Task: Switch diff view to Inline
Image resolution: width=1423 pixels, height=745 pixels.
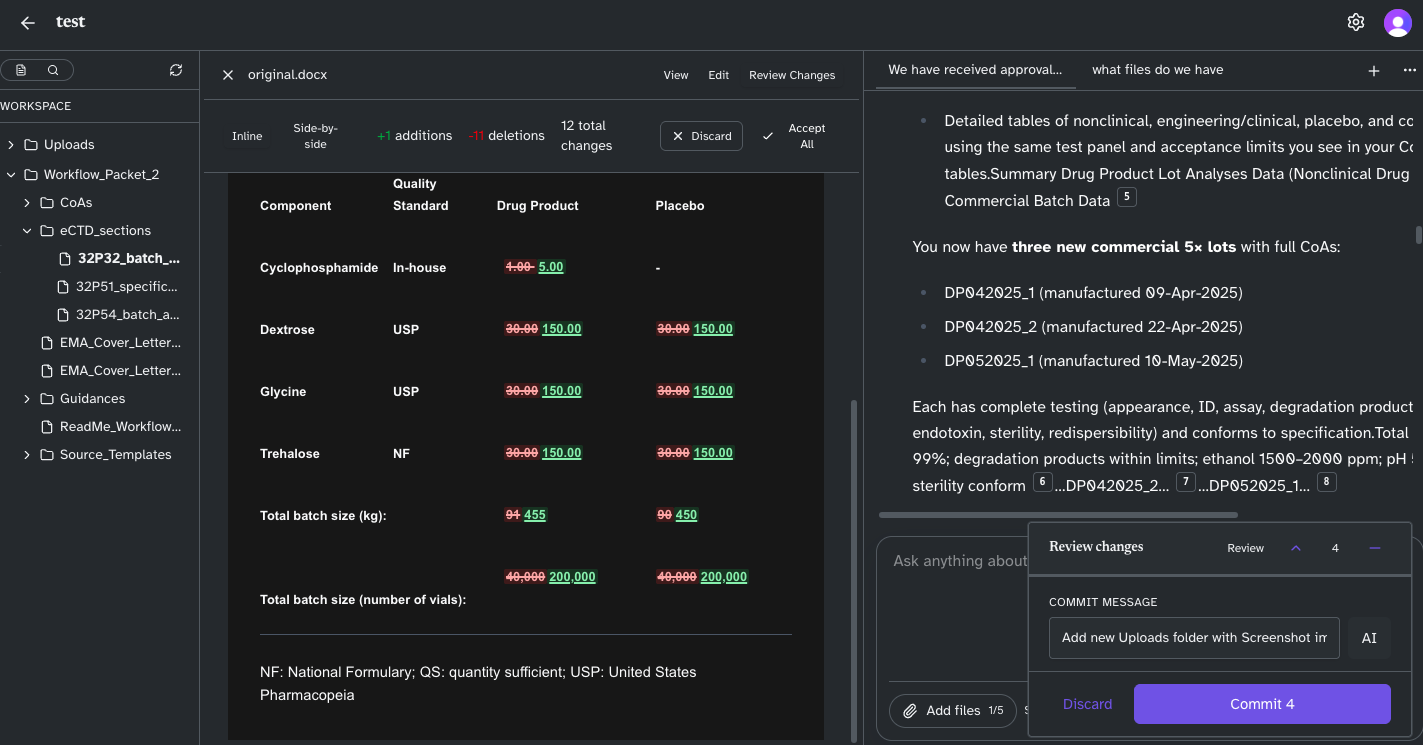Action: (x=247, y=135)
